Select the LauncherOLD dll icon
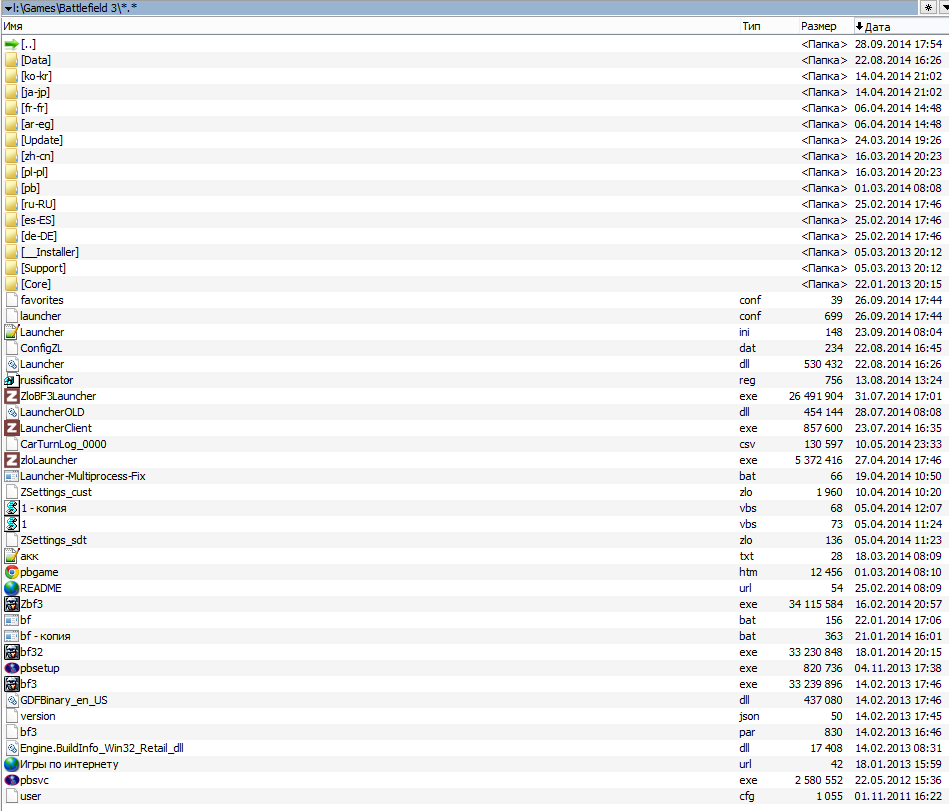 point(11,412)
